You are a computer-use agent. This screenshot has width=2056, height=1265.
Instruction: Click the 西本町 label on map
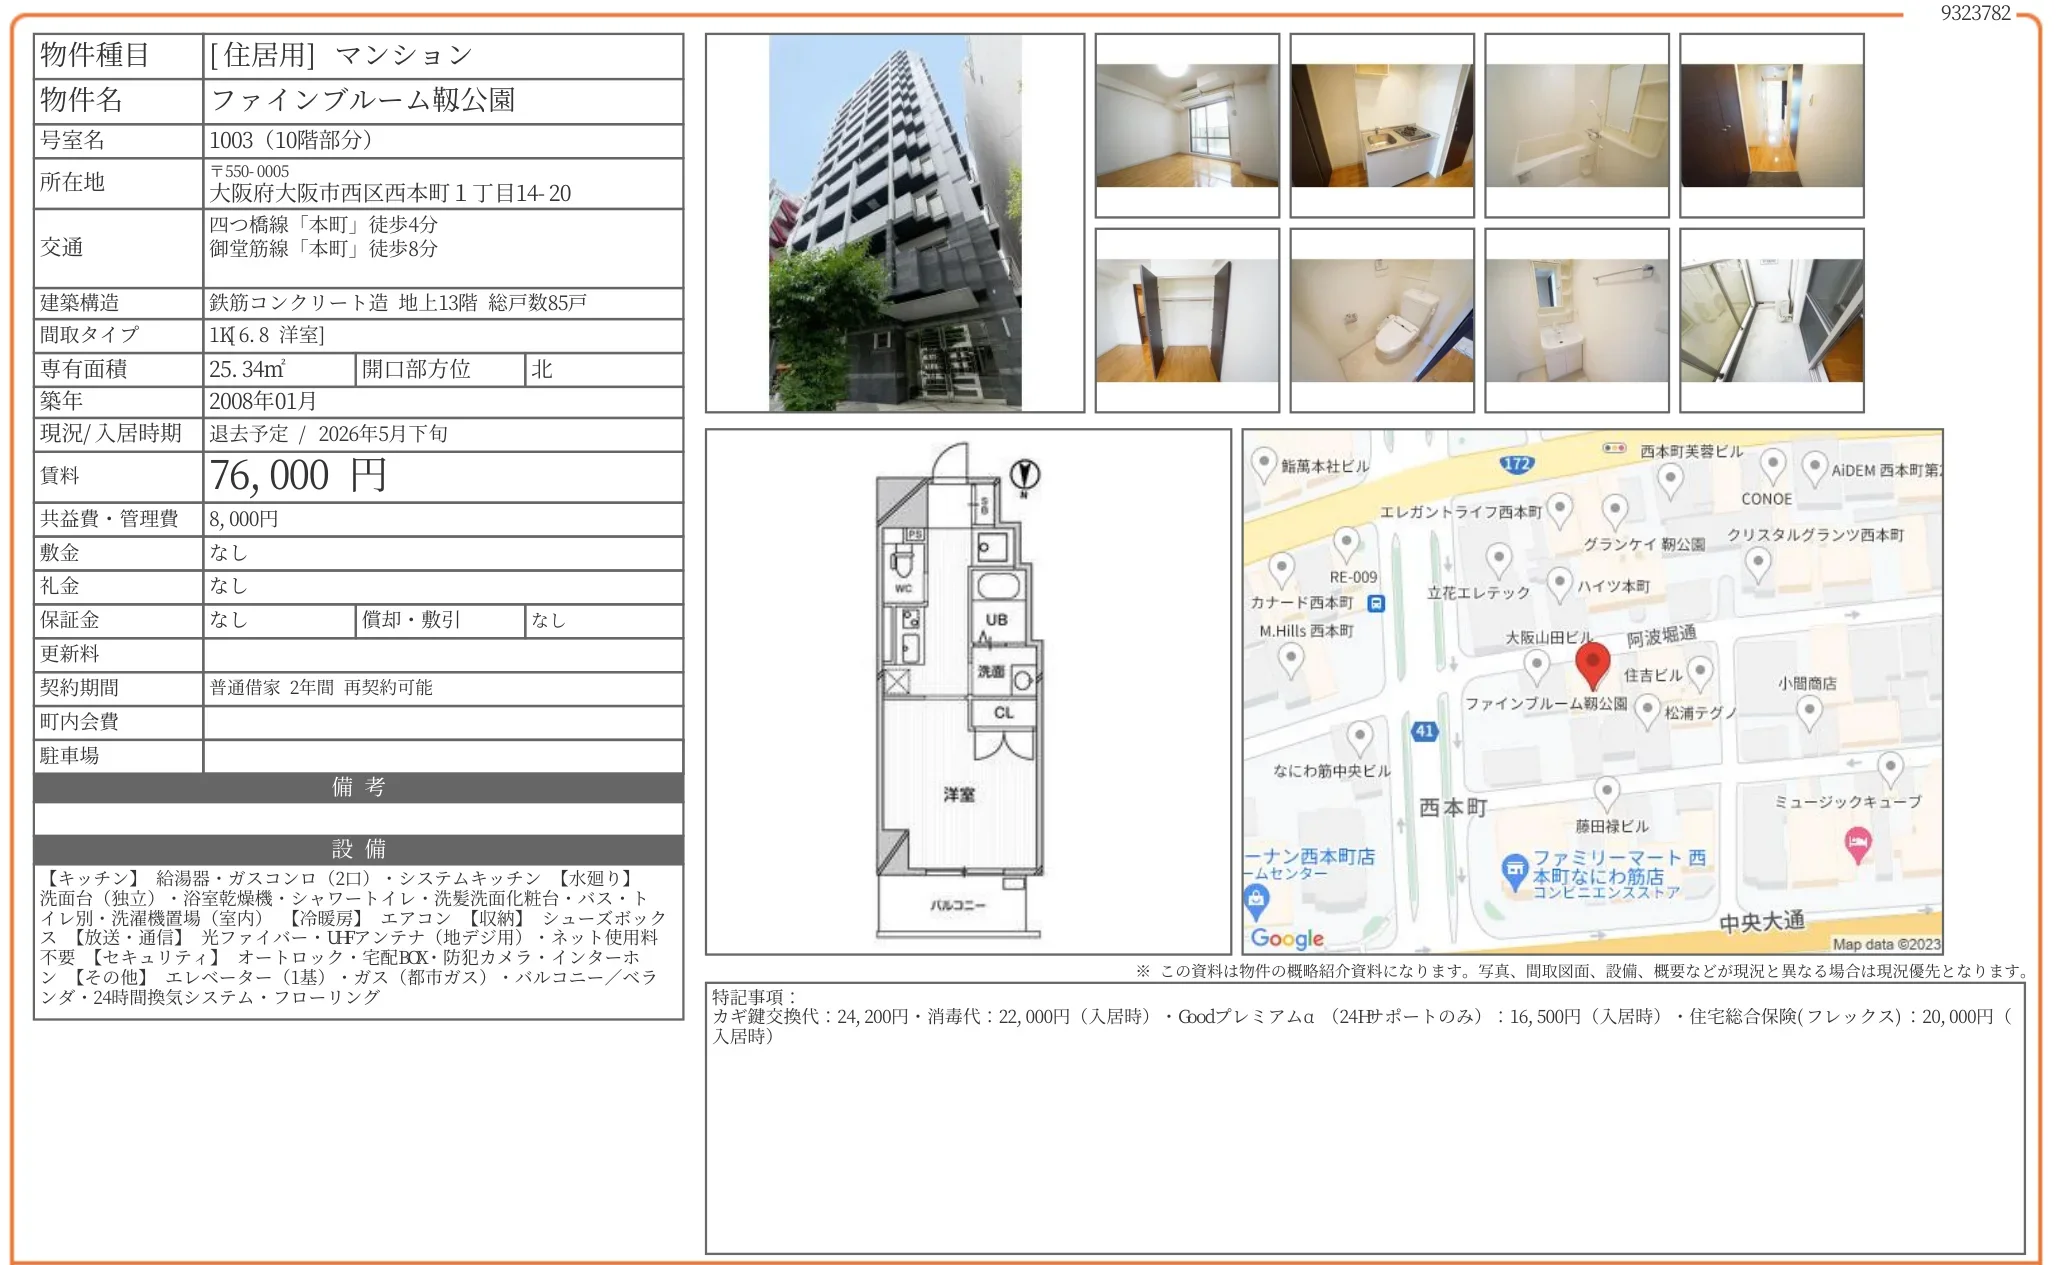pyautogui.click(x=1453, y=807)
